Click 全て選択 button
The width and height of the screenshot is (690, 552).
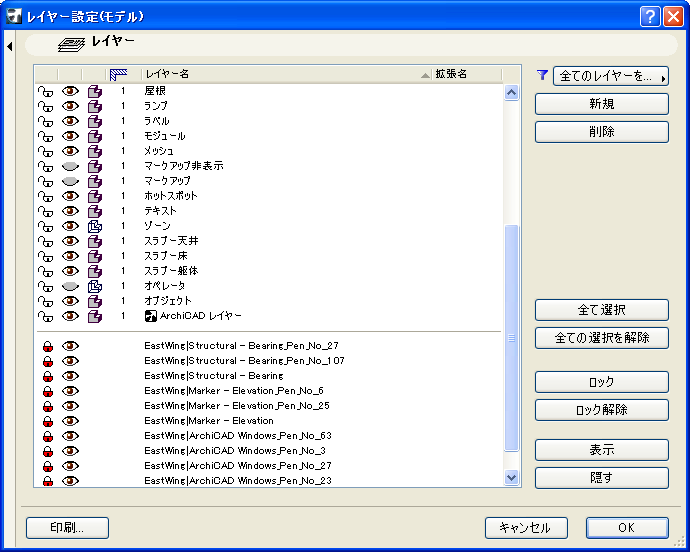[x=602, y=310]
